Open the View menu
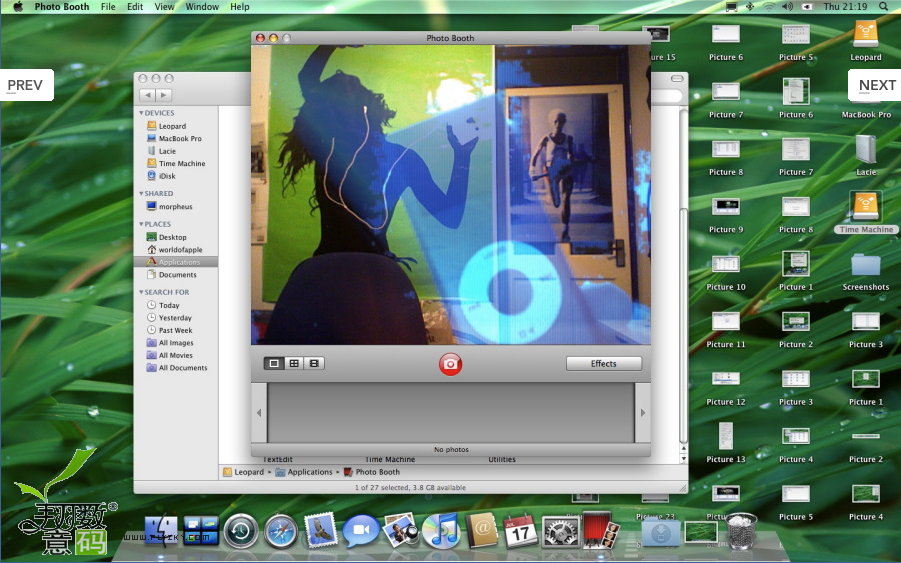Viewport: 901px width, 563px height. coord(164,6)
